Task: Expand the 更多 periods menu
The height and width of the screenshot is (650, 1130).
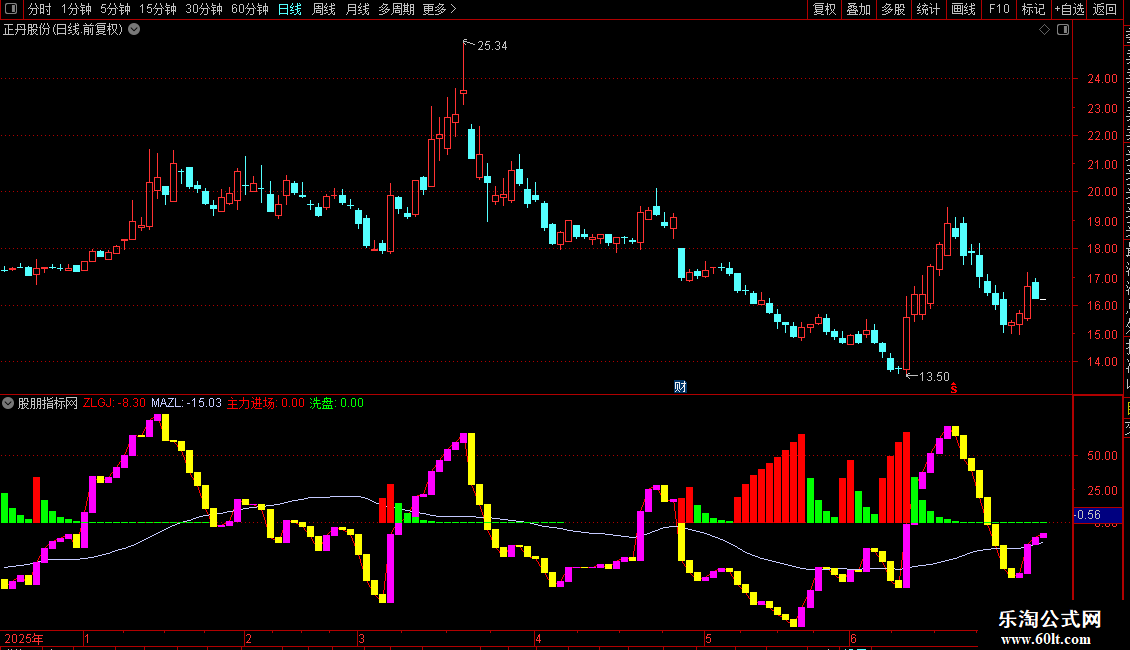Action: point(439,9)
